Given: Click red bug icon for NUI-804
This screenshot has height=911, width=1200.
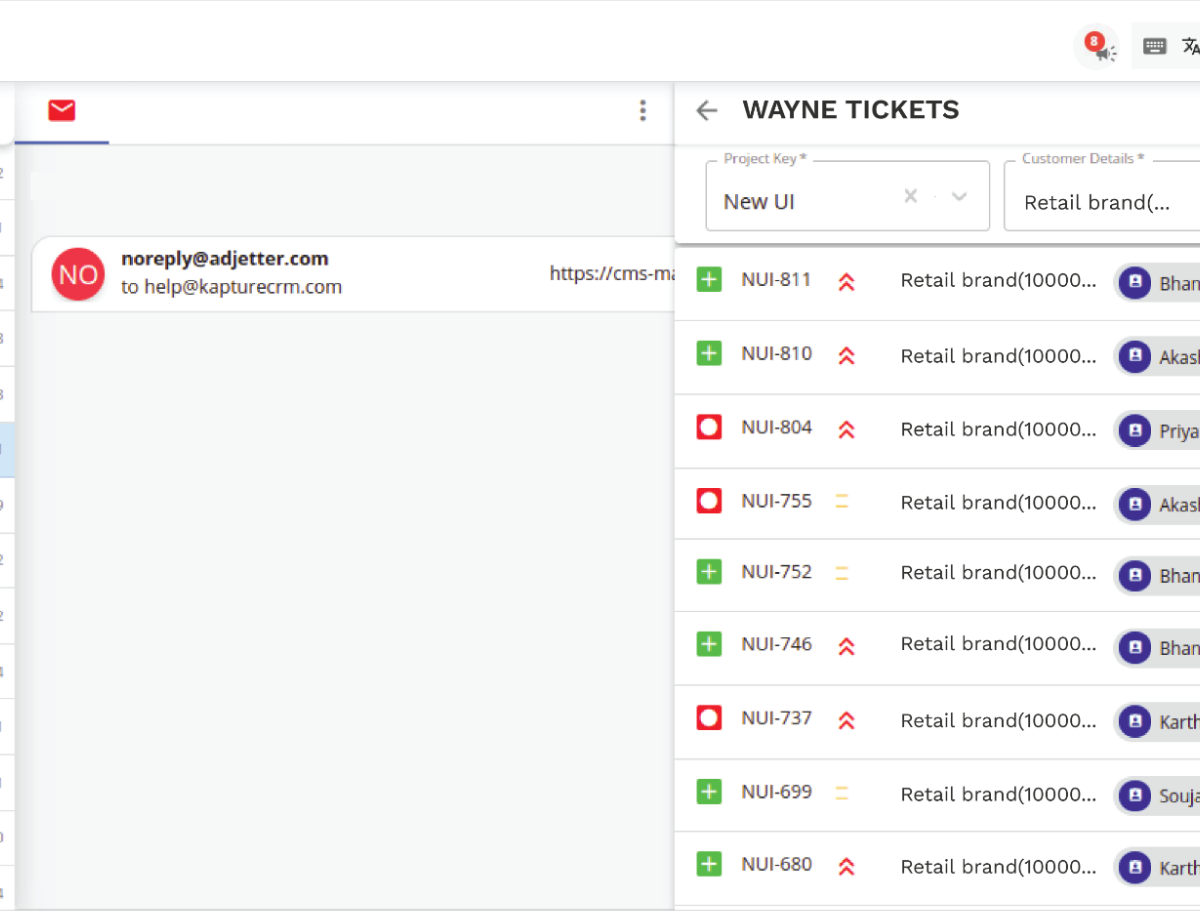Looking at the screenshot, I should tap(709, 427).
